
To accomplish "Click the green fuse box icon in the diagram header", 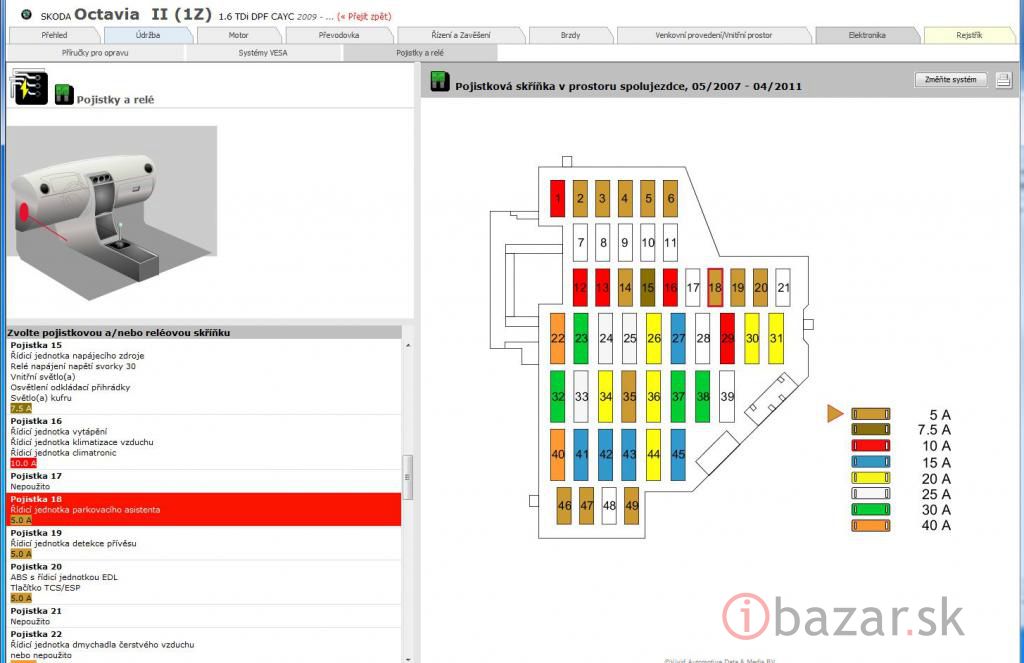I will tap(440, 82).
